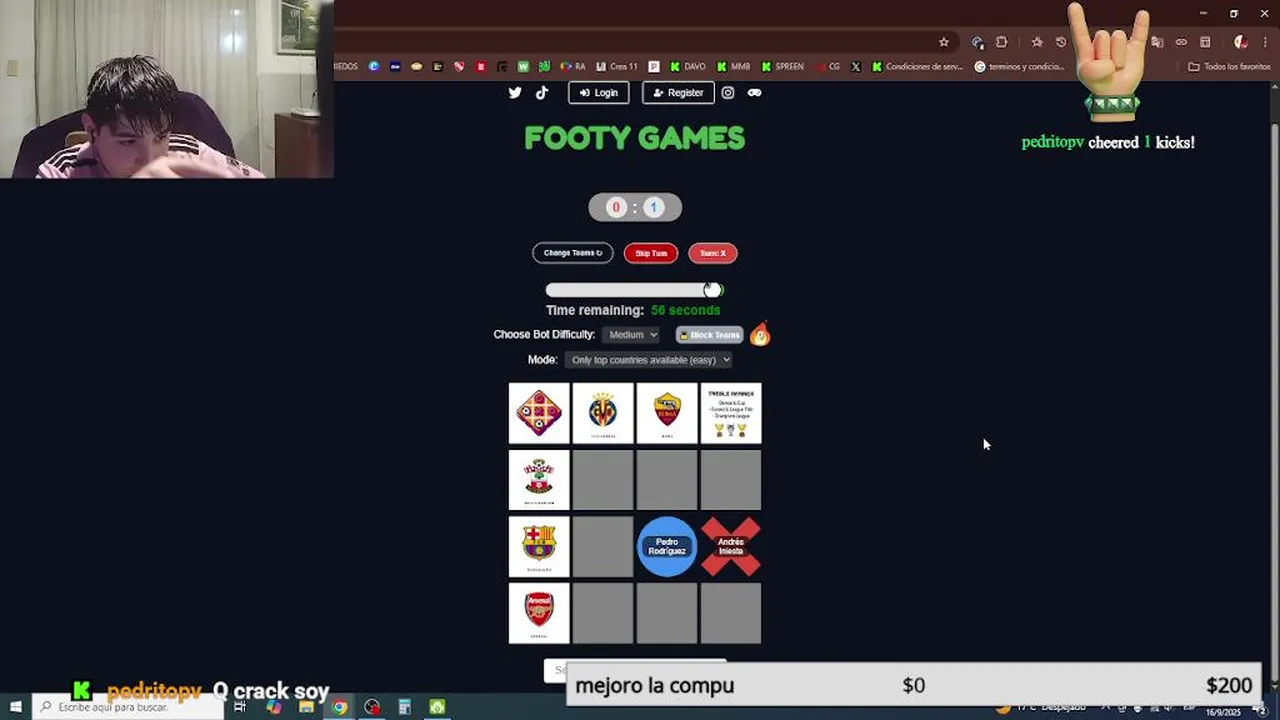Screen dimensions: 1280x720
Task: Open the X bookmark icon
Action: [856, 67]
